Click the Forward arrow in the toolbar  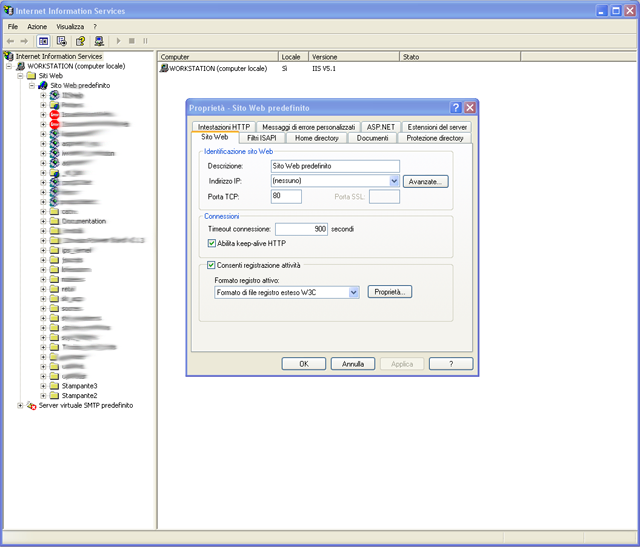[x=24, y=41]
